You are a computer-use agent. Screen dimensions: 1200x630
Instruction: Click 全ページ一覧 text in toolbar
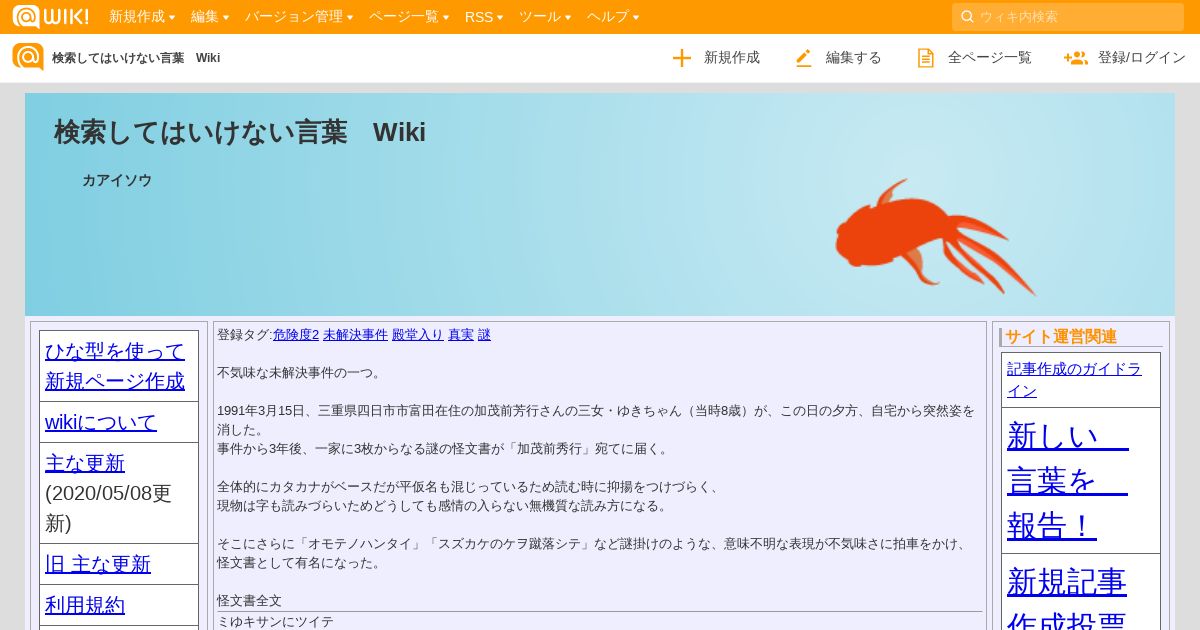[990, 58]
